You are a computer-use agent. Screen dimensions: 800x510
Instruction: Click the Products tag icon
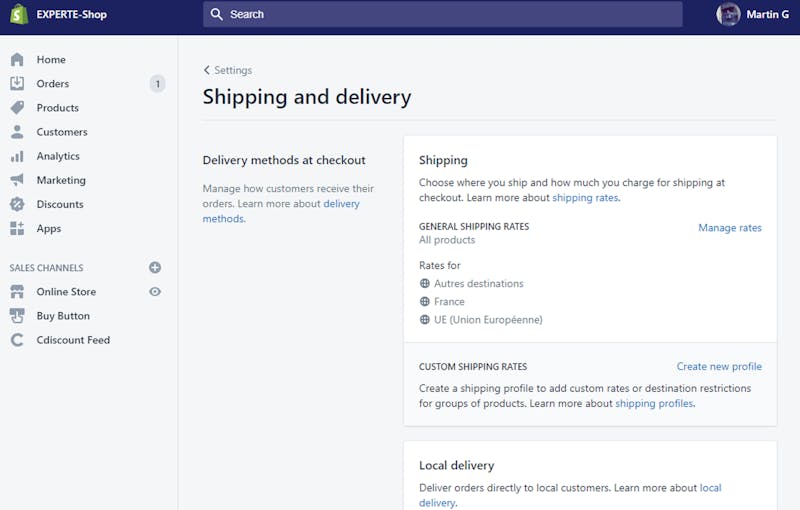click(17, 108)
